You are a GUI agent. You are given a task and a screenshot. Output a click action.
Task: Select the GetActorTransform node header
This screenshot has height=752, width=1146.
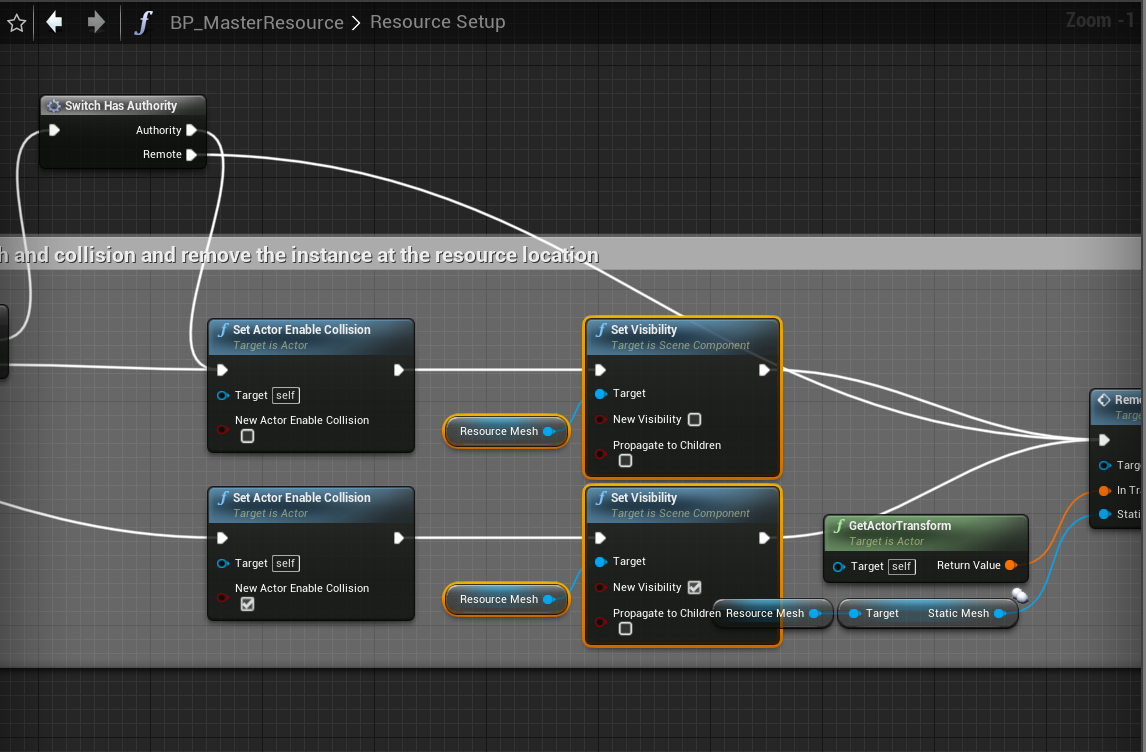(900, 526)
